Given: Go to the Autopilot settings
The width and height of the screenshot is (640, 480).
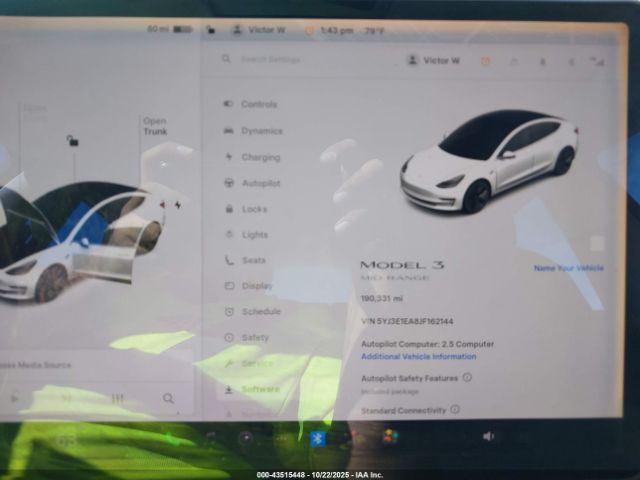Looking at the screenshot, I should [260, 183].
